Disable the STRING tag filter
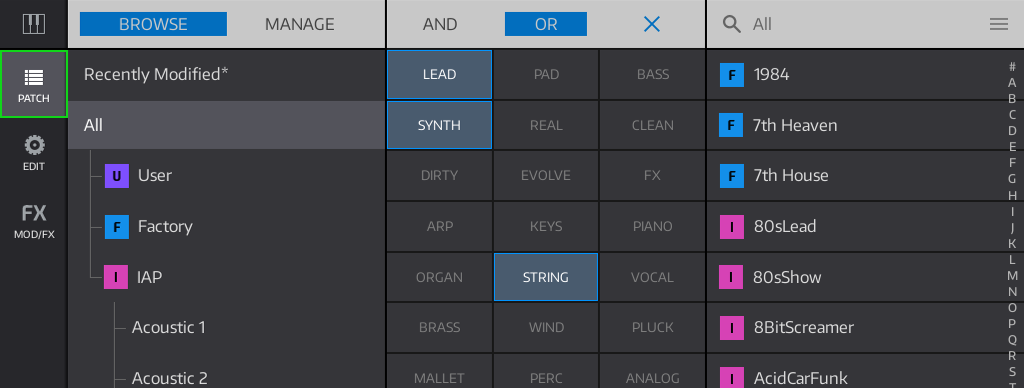The image size is (1024, 388). tap(546, 277)
